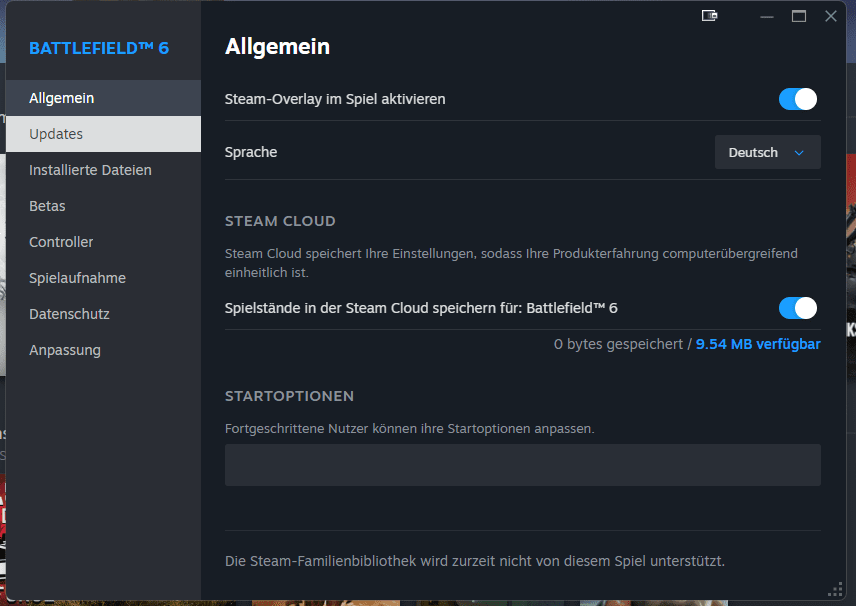Maximize the properties window

tap(799, 16)
